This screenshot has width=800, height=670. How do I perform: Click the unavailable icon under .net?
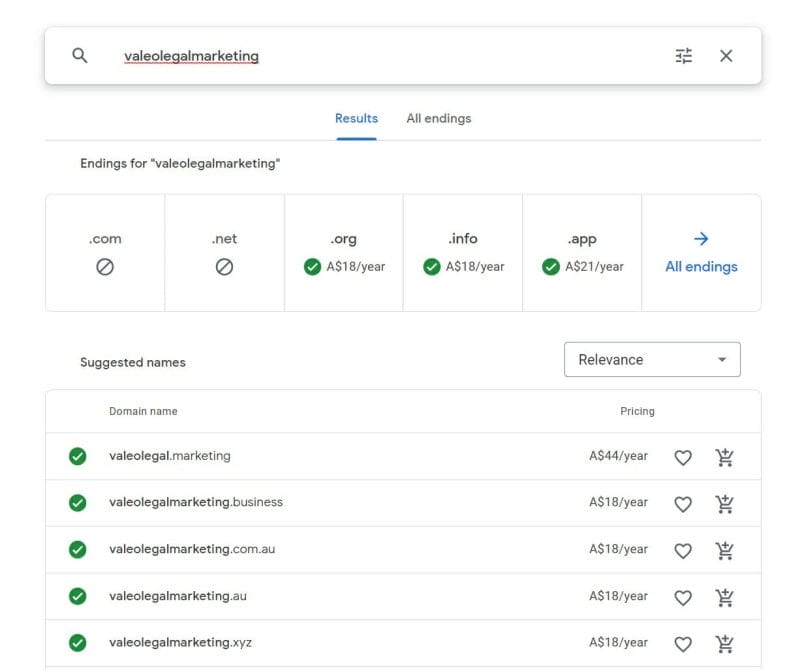click(224, 266)
